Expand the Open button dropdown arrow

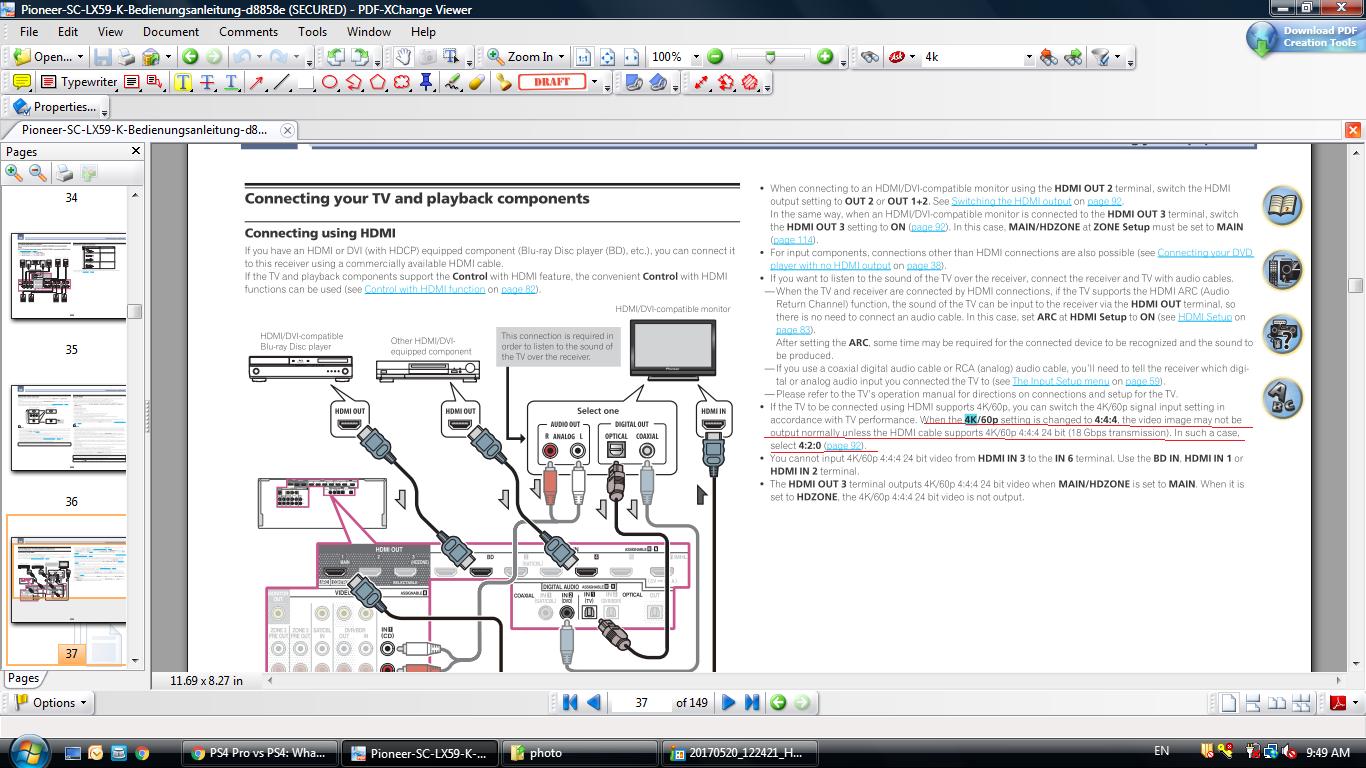click(x=80, y=57)
